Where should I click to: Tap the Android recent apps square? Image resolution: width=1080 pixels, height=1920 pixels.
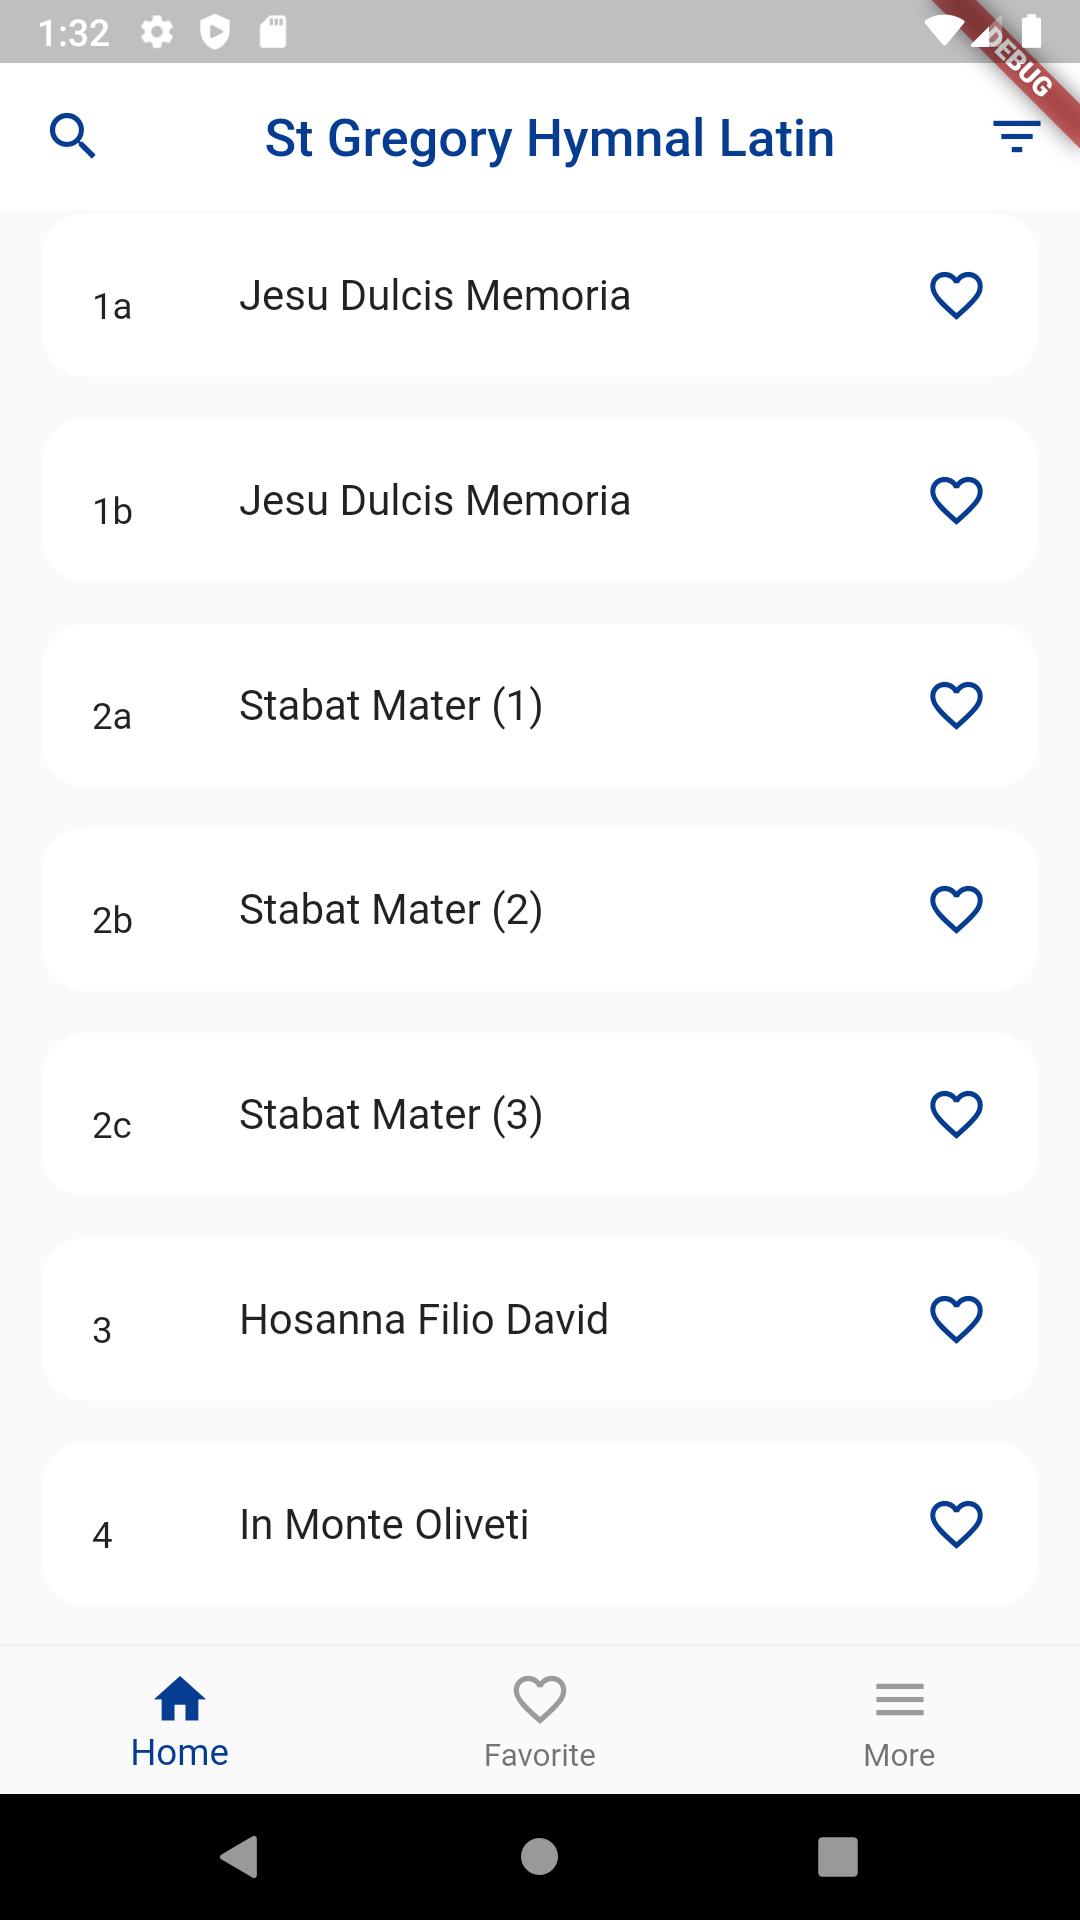tap(838, 1857)
